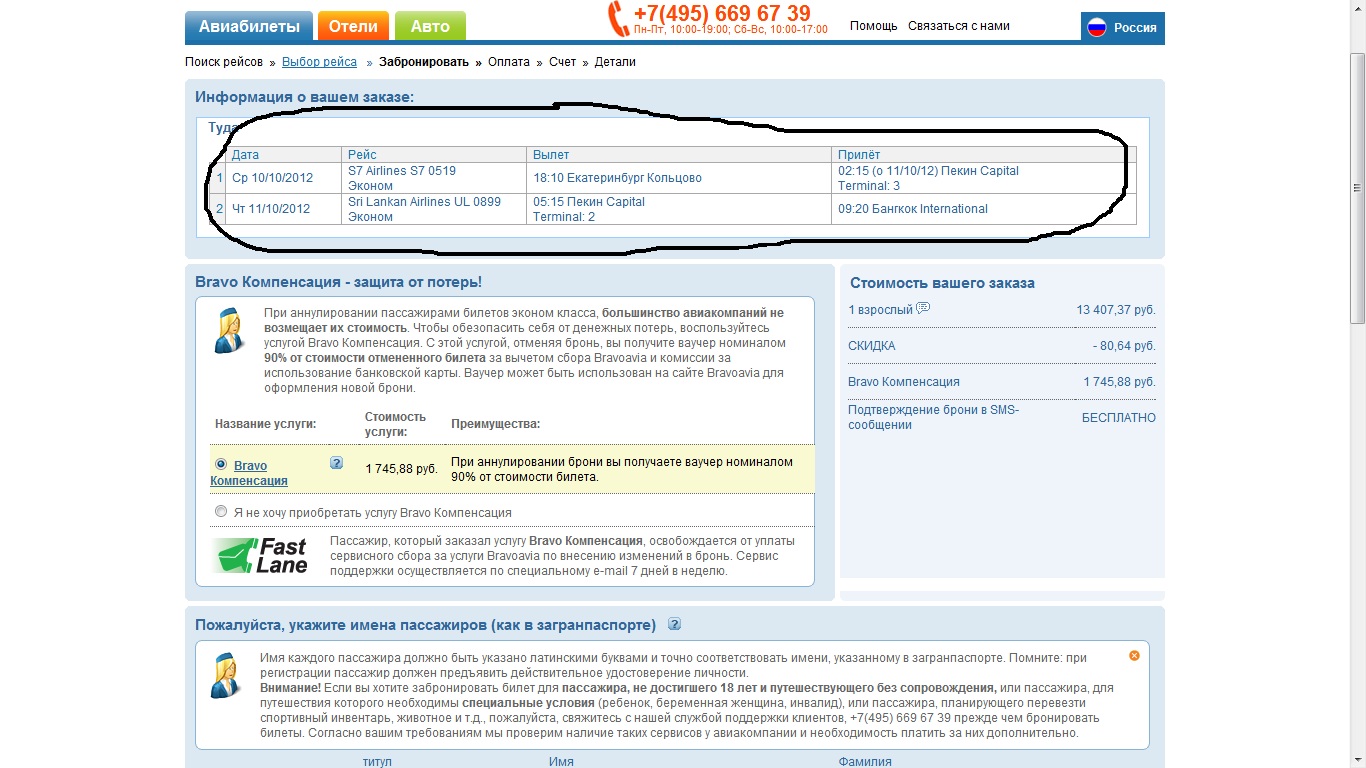Click the comment icon next to 1 взрослый
This screenshot has width=1366, height=768.
[x=923, y=308]
